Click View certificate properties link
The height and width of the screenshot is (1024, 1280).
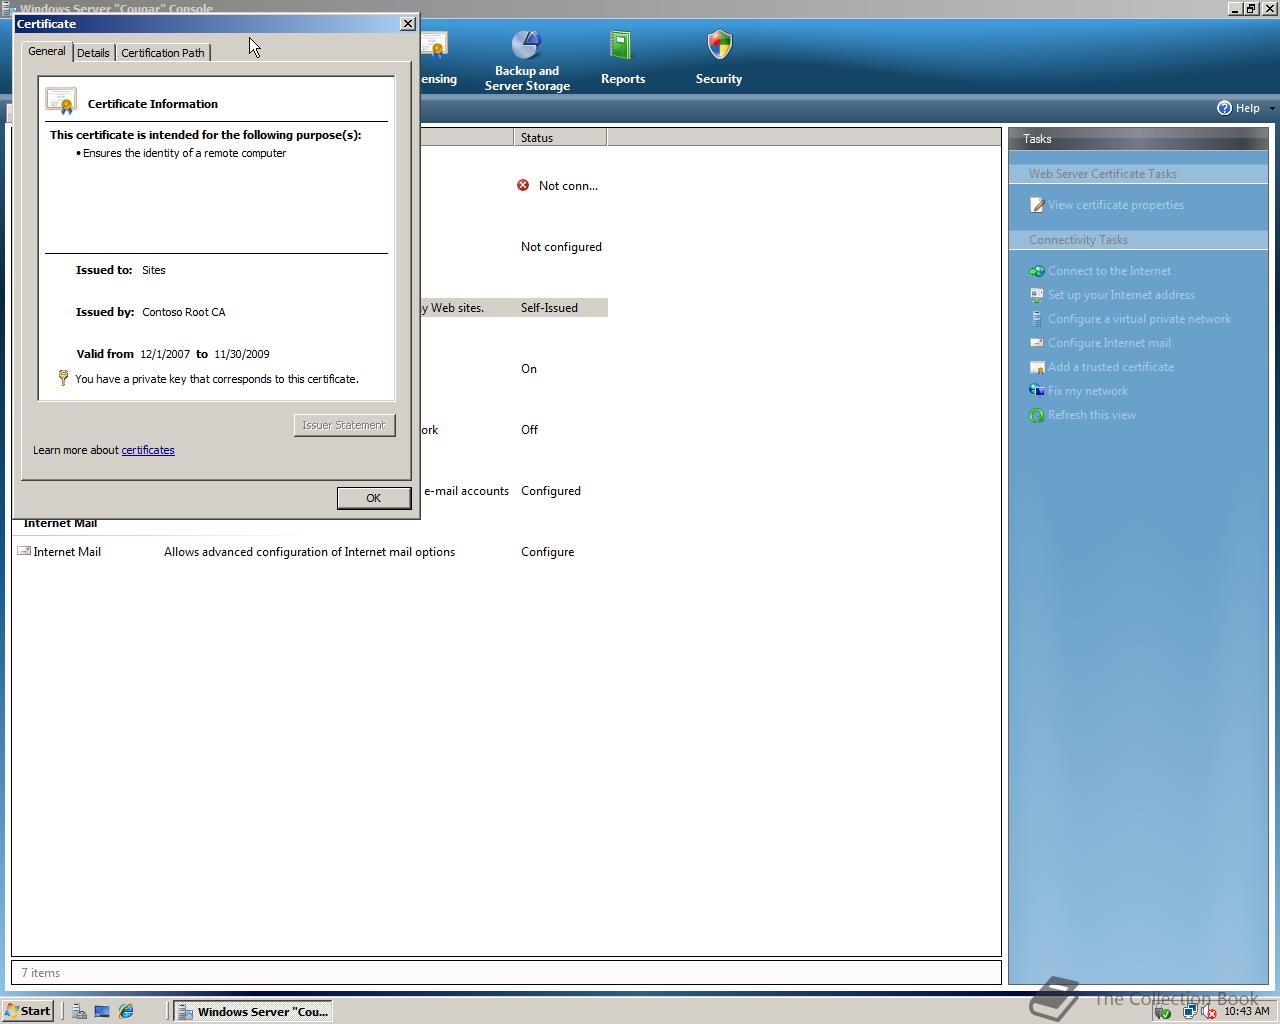click(x=1116, y=205)
